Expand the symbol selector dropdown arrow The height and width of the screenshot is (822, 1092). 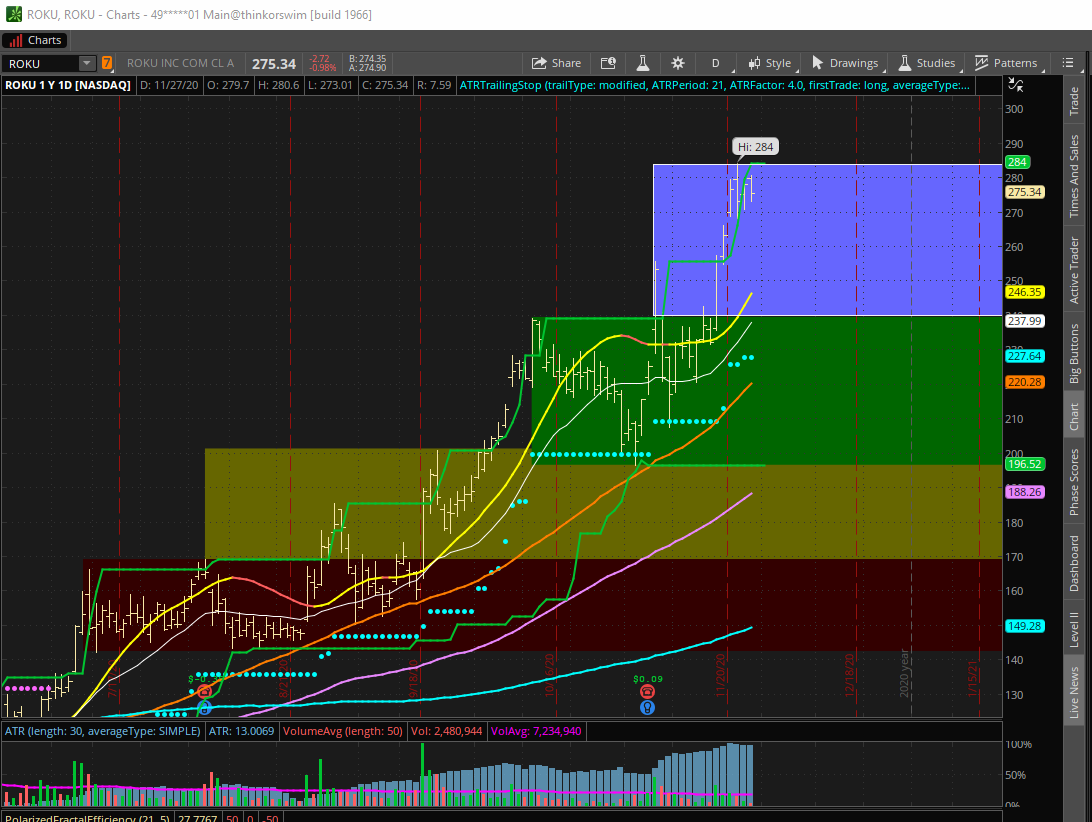point(87,63)
